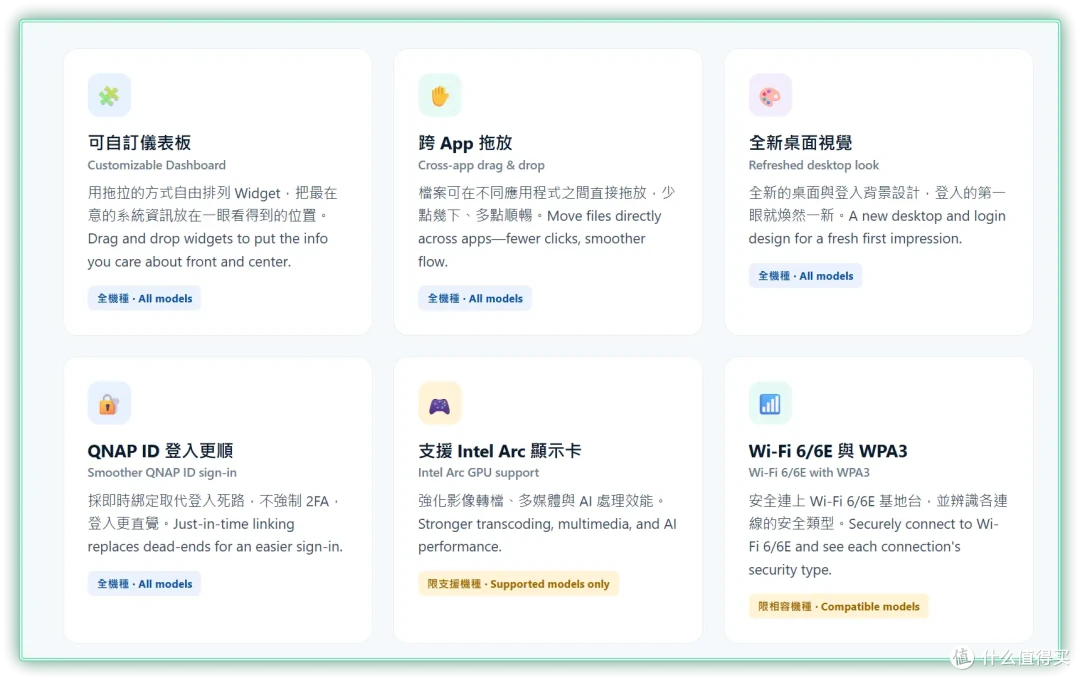Click the Customizable Dashboard subtitle
Viewport: 1080px width, 680px height.
pos(156,165)
